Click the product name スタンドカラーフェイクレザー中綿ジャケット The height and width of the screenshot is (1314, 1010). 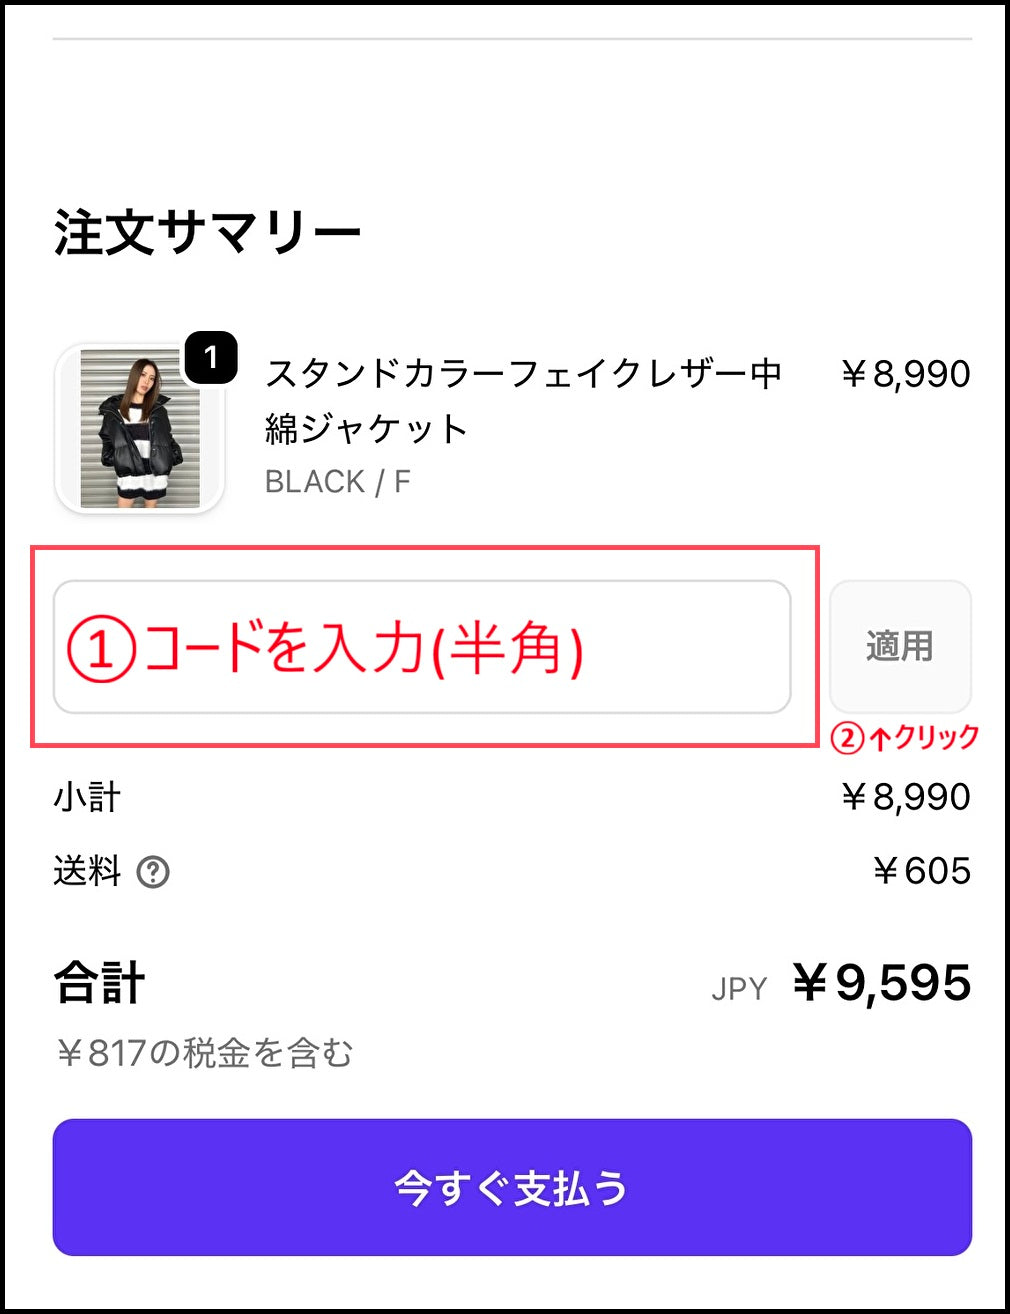click(522, 400)
